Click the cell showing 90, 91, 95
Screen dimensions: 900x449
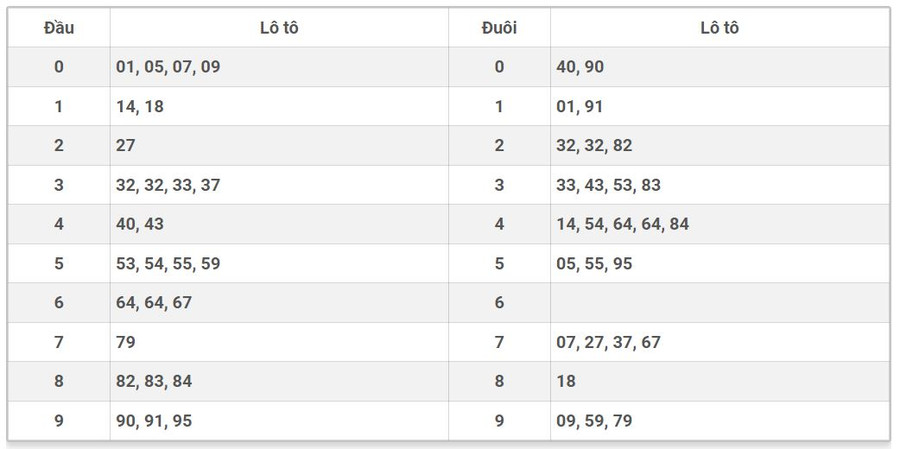[x=154, y=421]
